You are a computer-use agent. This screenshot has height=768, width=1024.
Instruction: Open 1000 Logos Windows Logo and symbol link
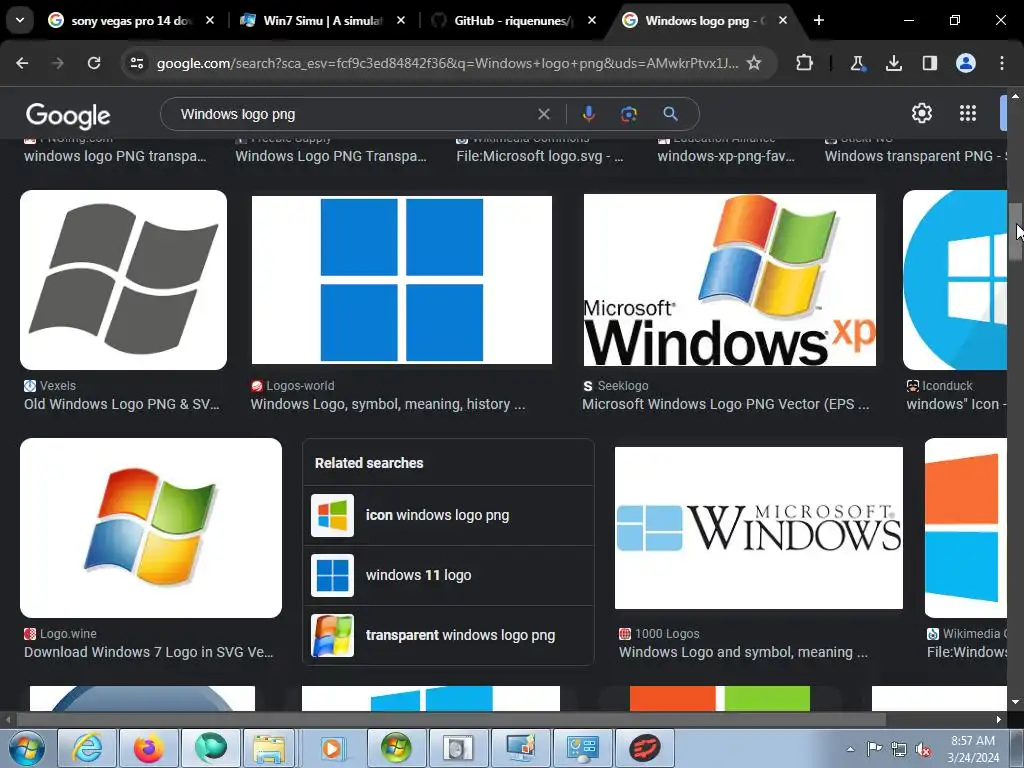(743, 652)
